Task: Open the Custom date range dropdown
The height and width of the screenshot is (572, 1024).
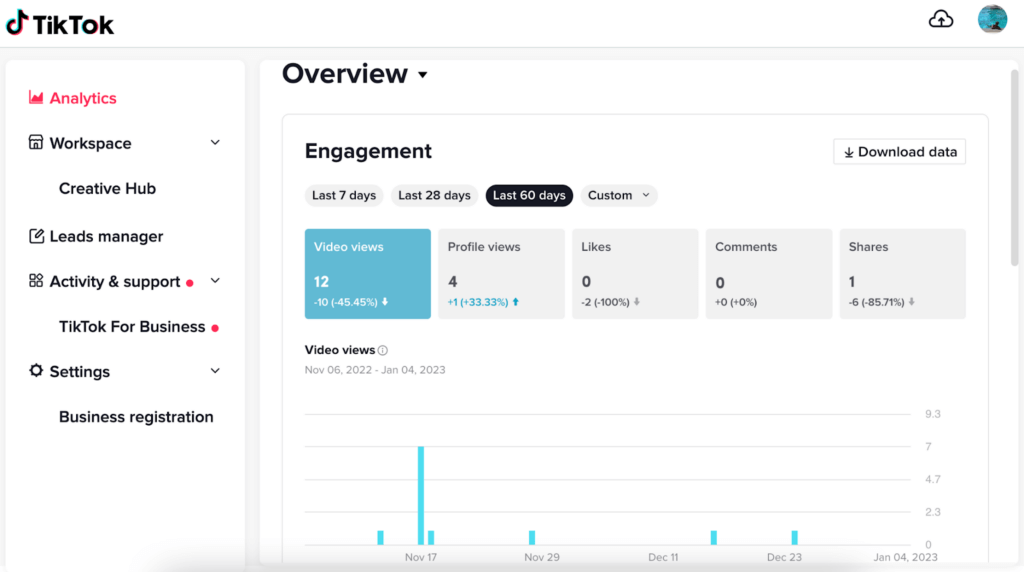Action: (x=618, y=195)
